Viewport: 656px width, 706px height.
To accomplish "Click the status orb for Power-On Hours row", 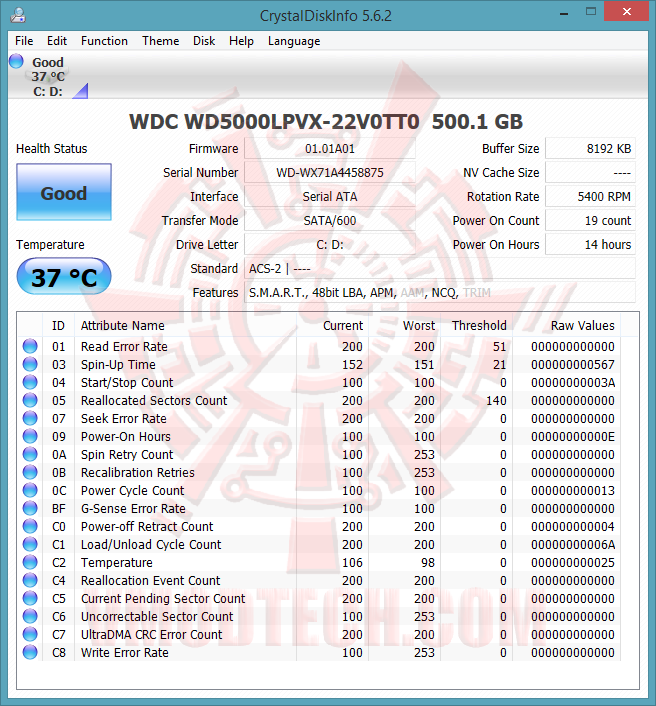I will [x=30, y=436].
